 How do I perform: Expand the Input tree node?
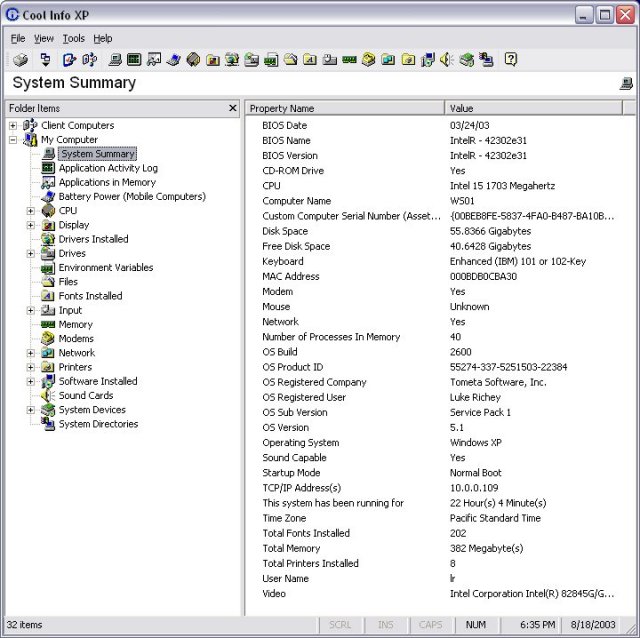(31, 311)
